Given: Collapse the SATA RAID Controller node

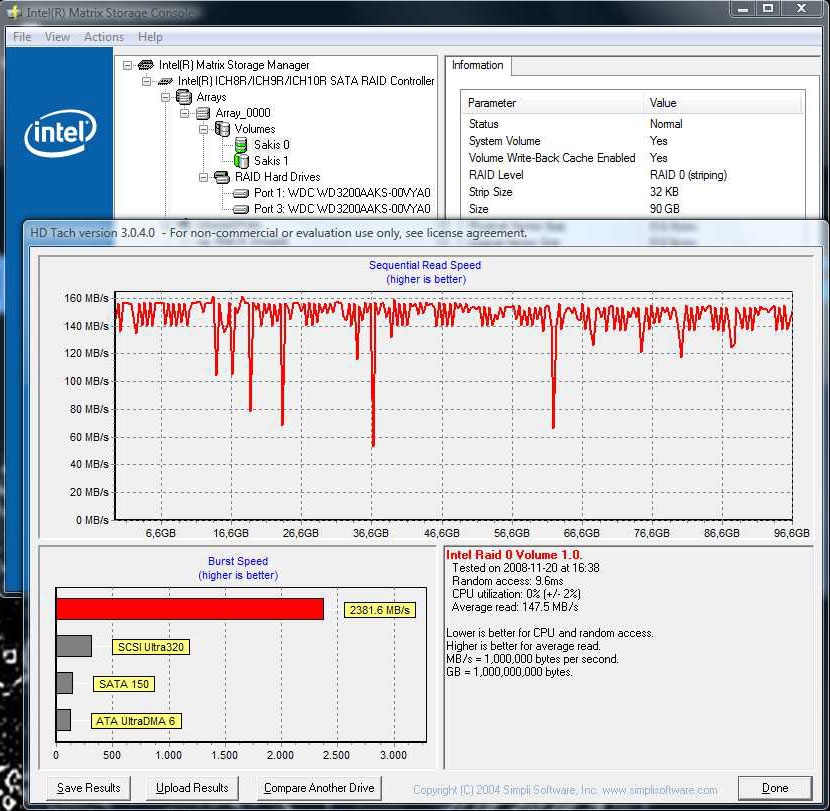Looking at the screenshot, I should pyautogui.click(x=147, y=81).
